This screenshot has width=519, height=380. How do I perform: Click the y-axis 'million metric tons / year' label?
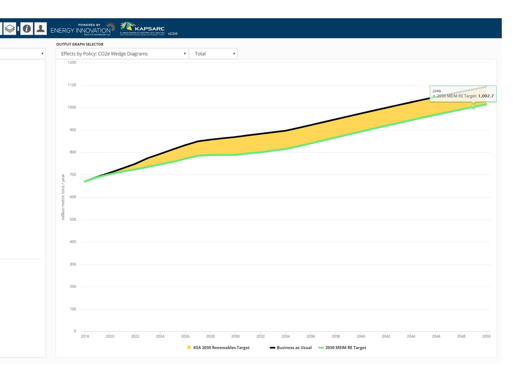63,197
